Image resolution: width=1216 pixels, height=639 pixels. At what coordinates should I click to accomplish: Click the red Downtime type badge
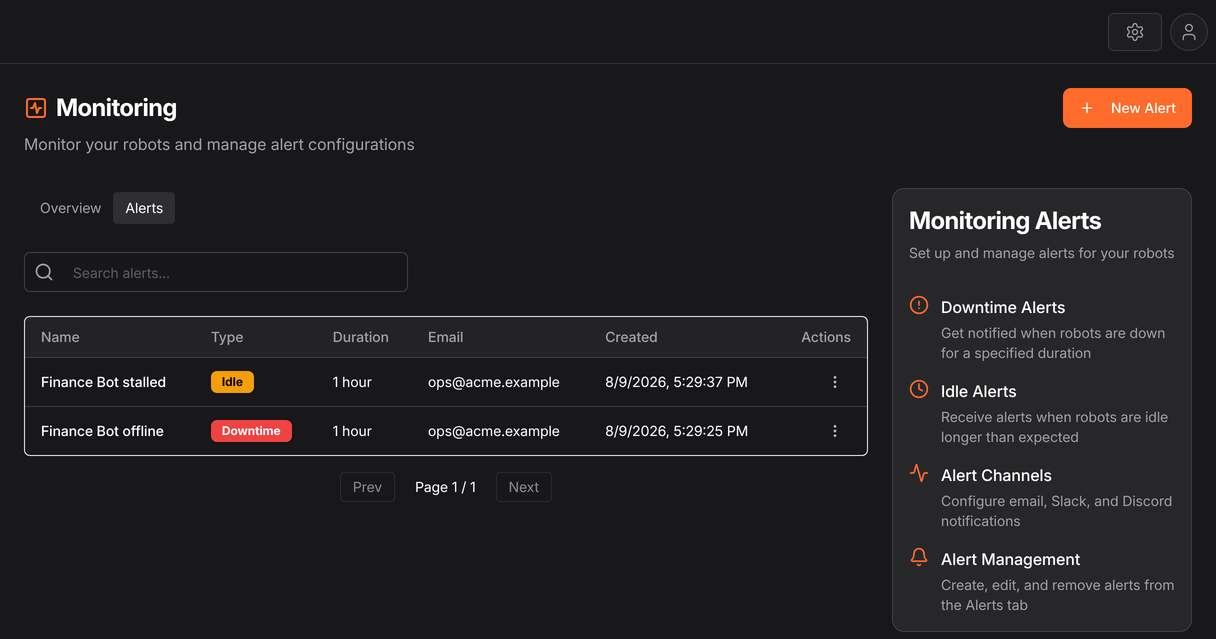(x=251, y=430)
